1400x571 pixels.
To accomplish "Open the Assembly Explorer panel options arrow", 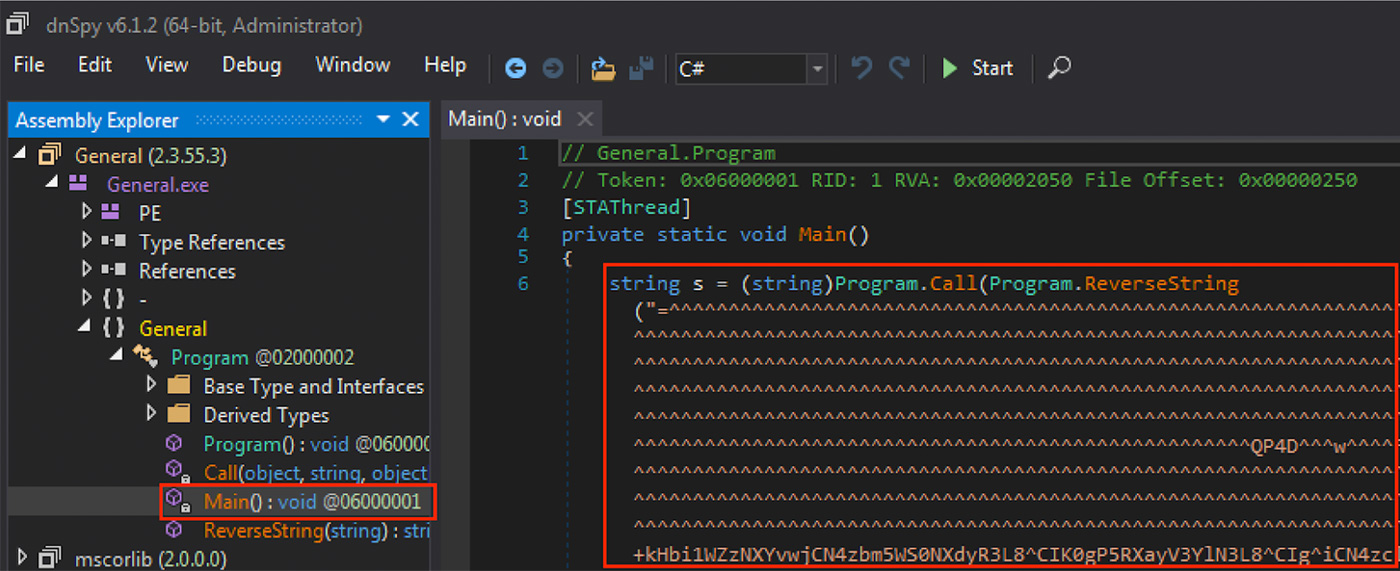I will 383,120.
